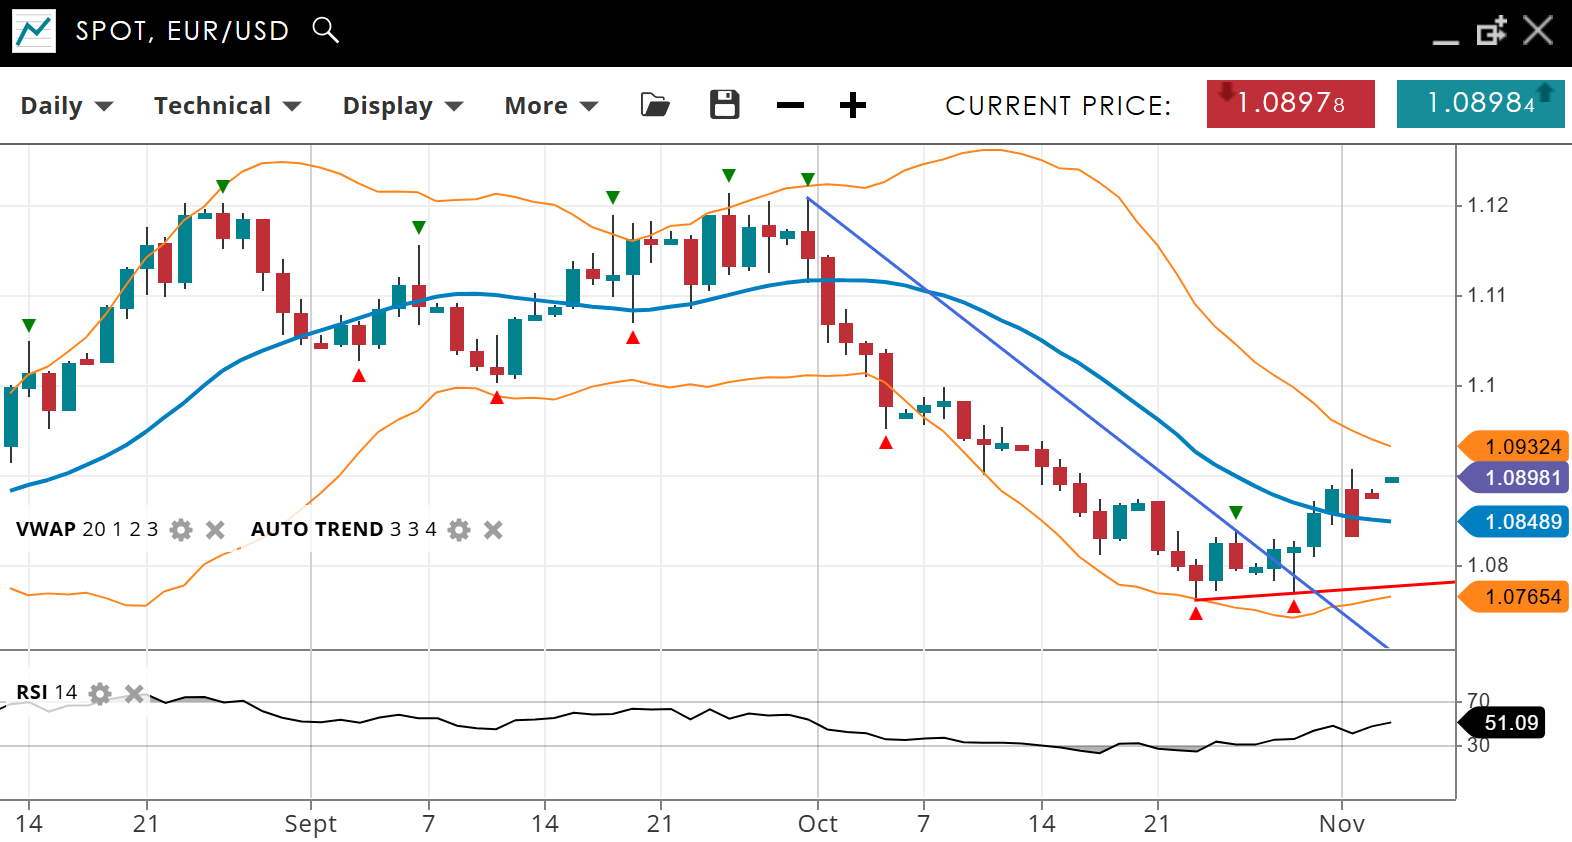This screenshot has width=1572, height=842.
Task: Zoom out with minus icon
Action: click(x=790, y=105)
